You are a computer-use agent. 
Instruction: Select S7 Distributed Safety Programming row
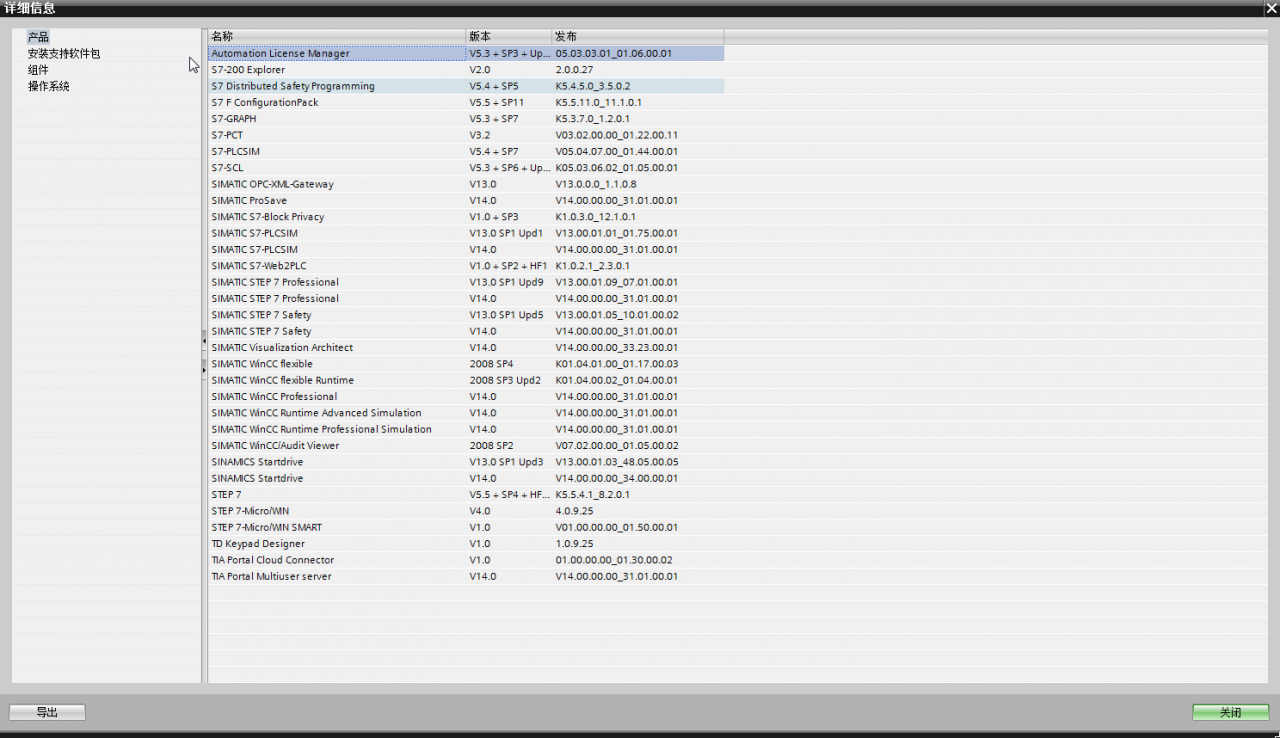[466, 86]
